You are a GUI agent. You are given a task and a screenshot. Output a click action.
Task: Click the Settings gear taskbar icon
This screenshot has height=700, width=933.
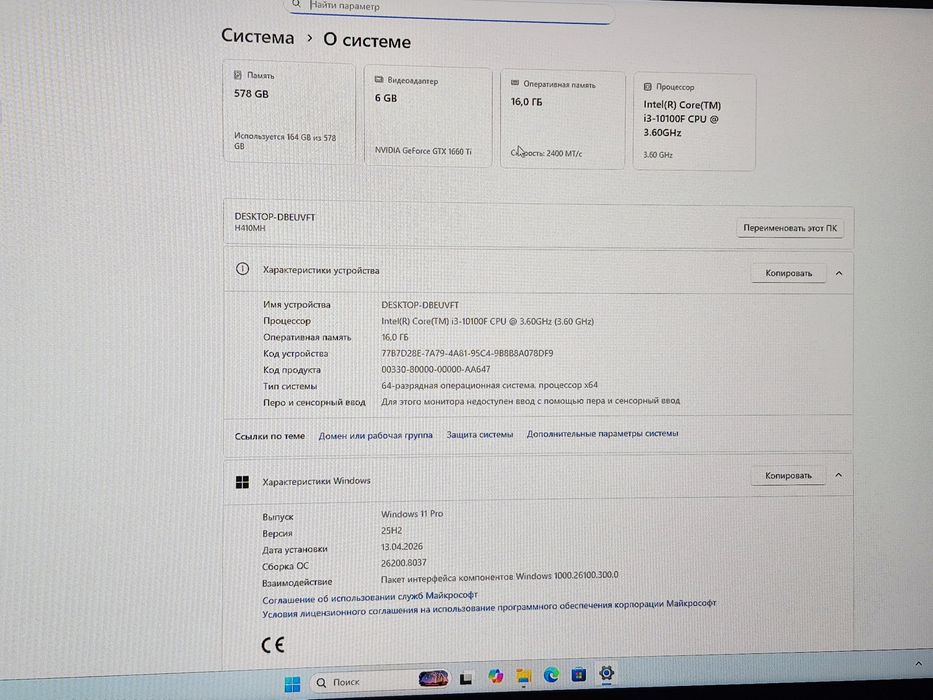606,673
